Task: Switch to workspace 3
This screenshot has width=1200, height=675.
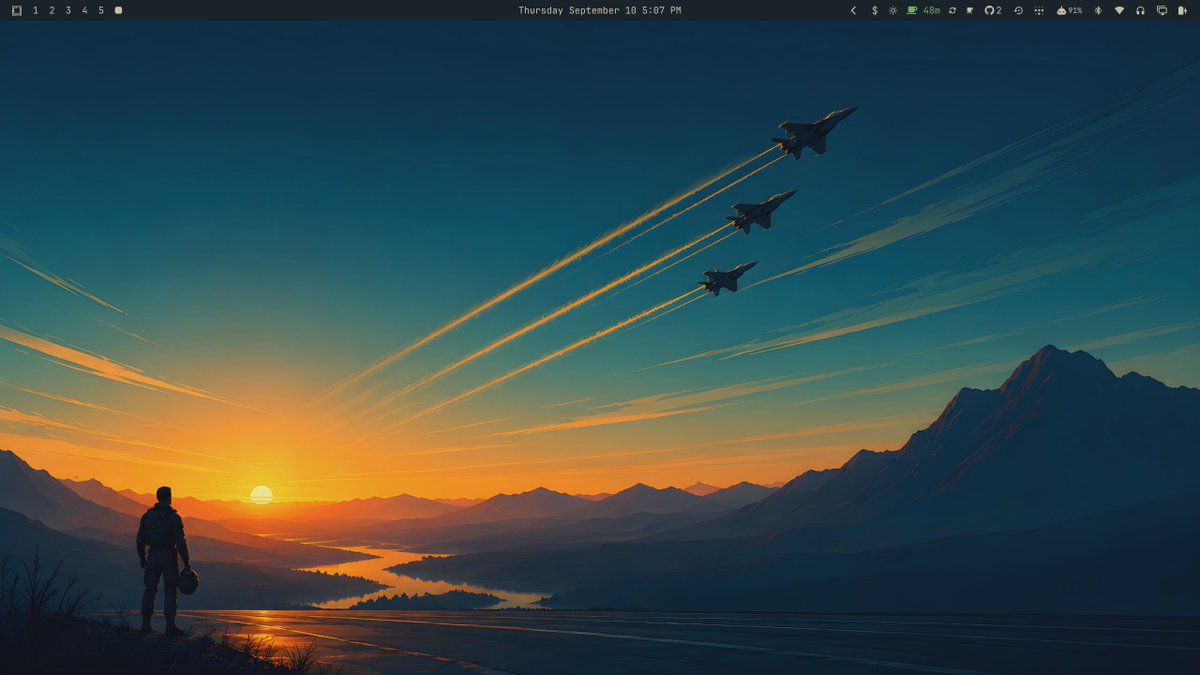Action: coord(68,10)
